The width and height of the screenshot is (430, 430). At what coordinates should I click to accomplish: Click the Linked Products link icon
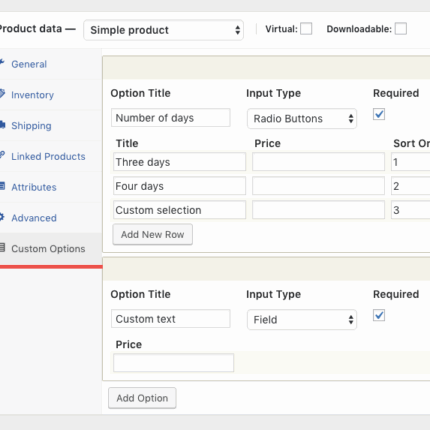click(x=2, y=155)
